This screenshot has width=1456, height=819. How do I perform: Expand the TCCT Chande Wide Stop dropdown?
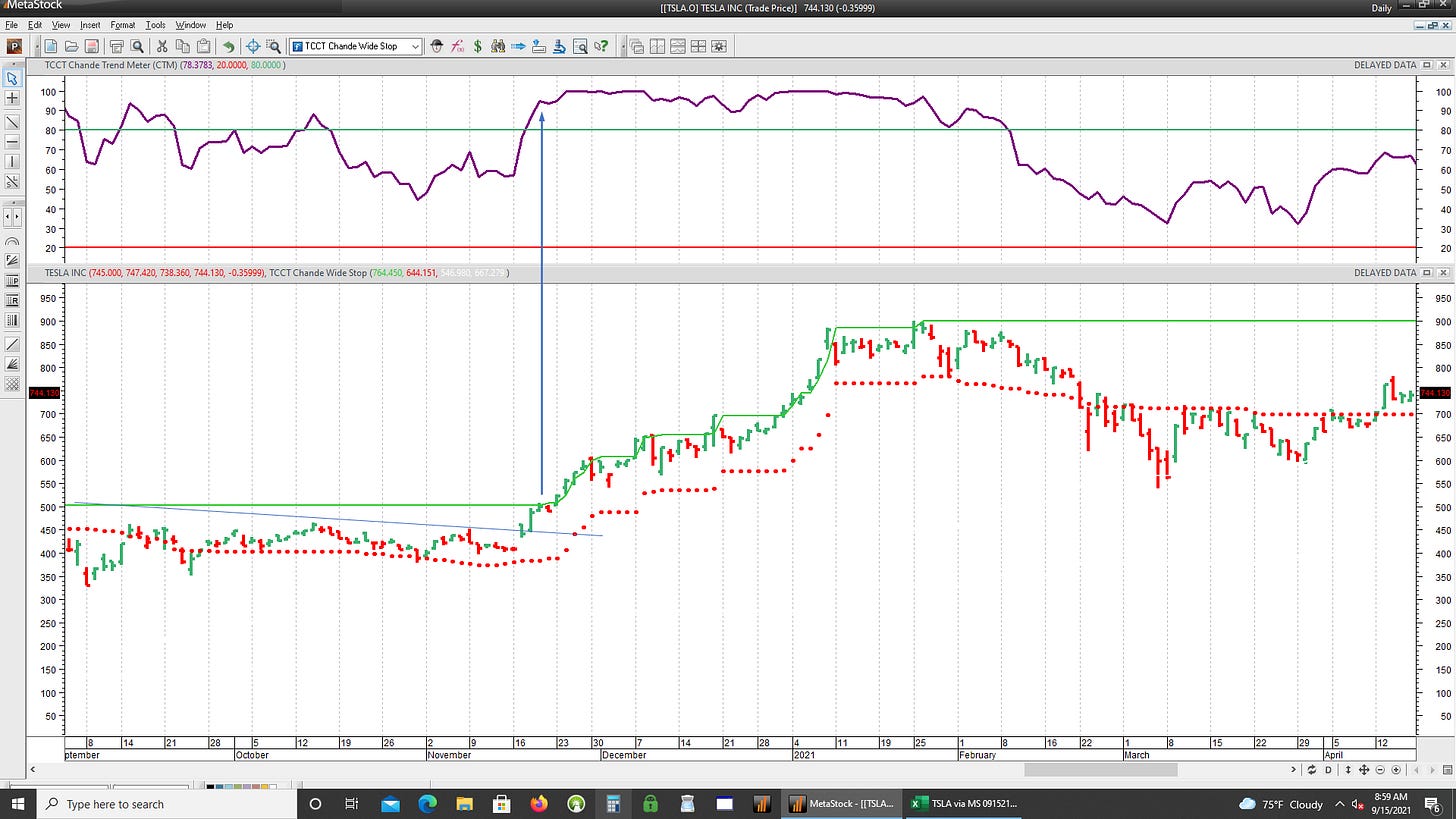[415, 46]
